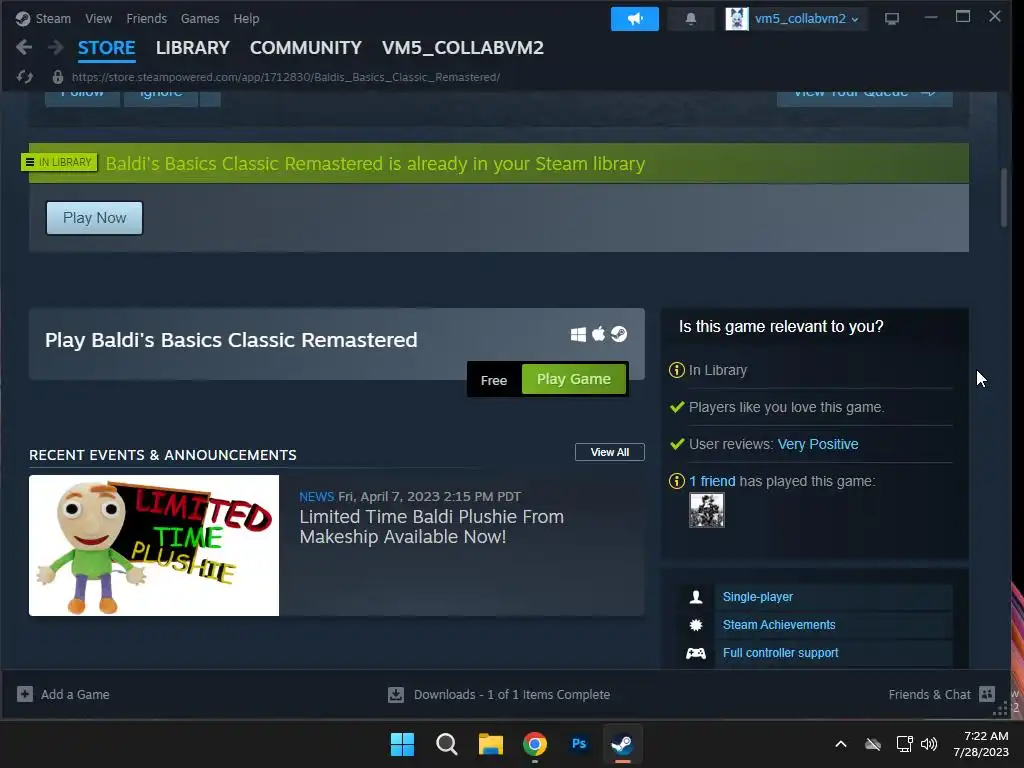Open the Games menu

tap(200, 19)
